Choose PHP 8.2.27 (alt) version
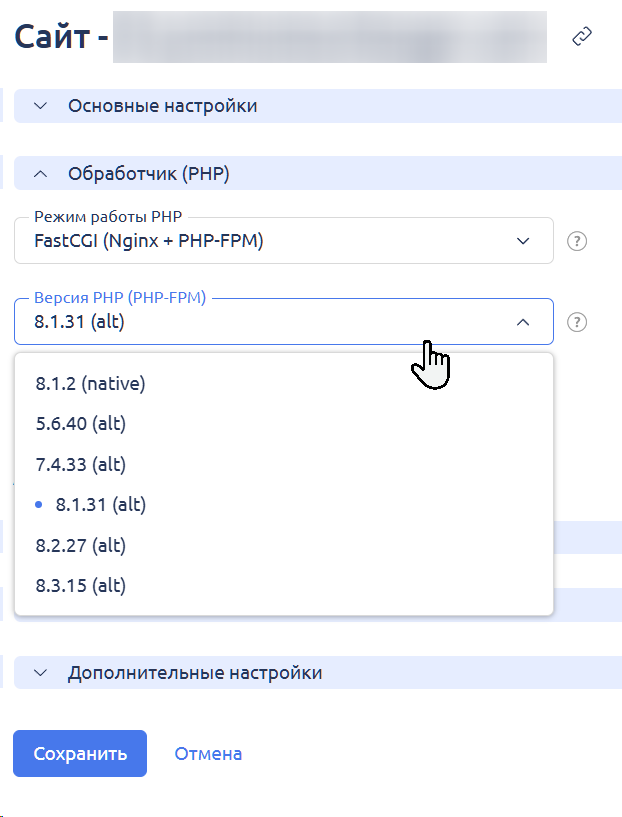The height and width of the screenshot is (817, 622). (x=81, y=545)
